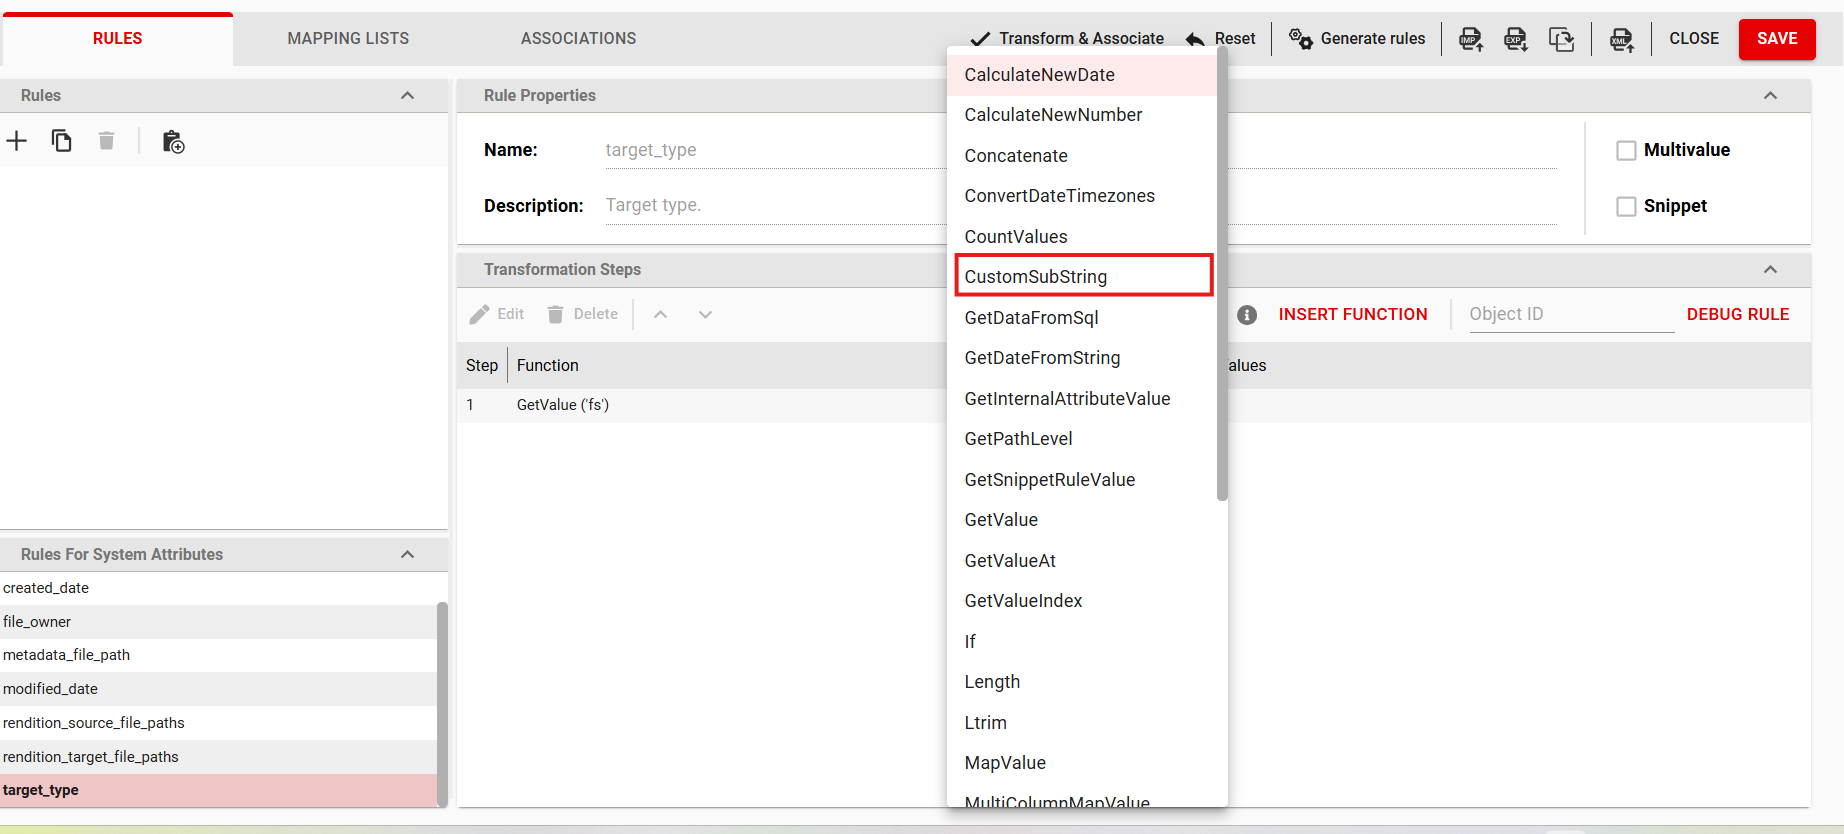Select the If function
Screen dimensions: 1844x834
coord(1082,642)
